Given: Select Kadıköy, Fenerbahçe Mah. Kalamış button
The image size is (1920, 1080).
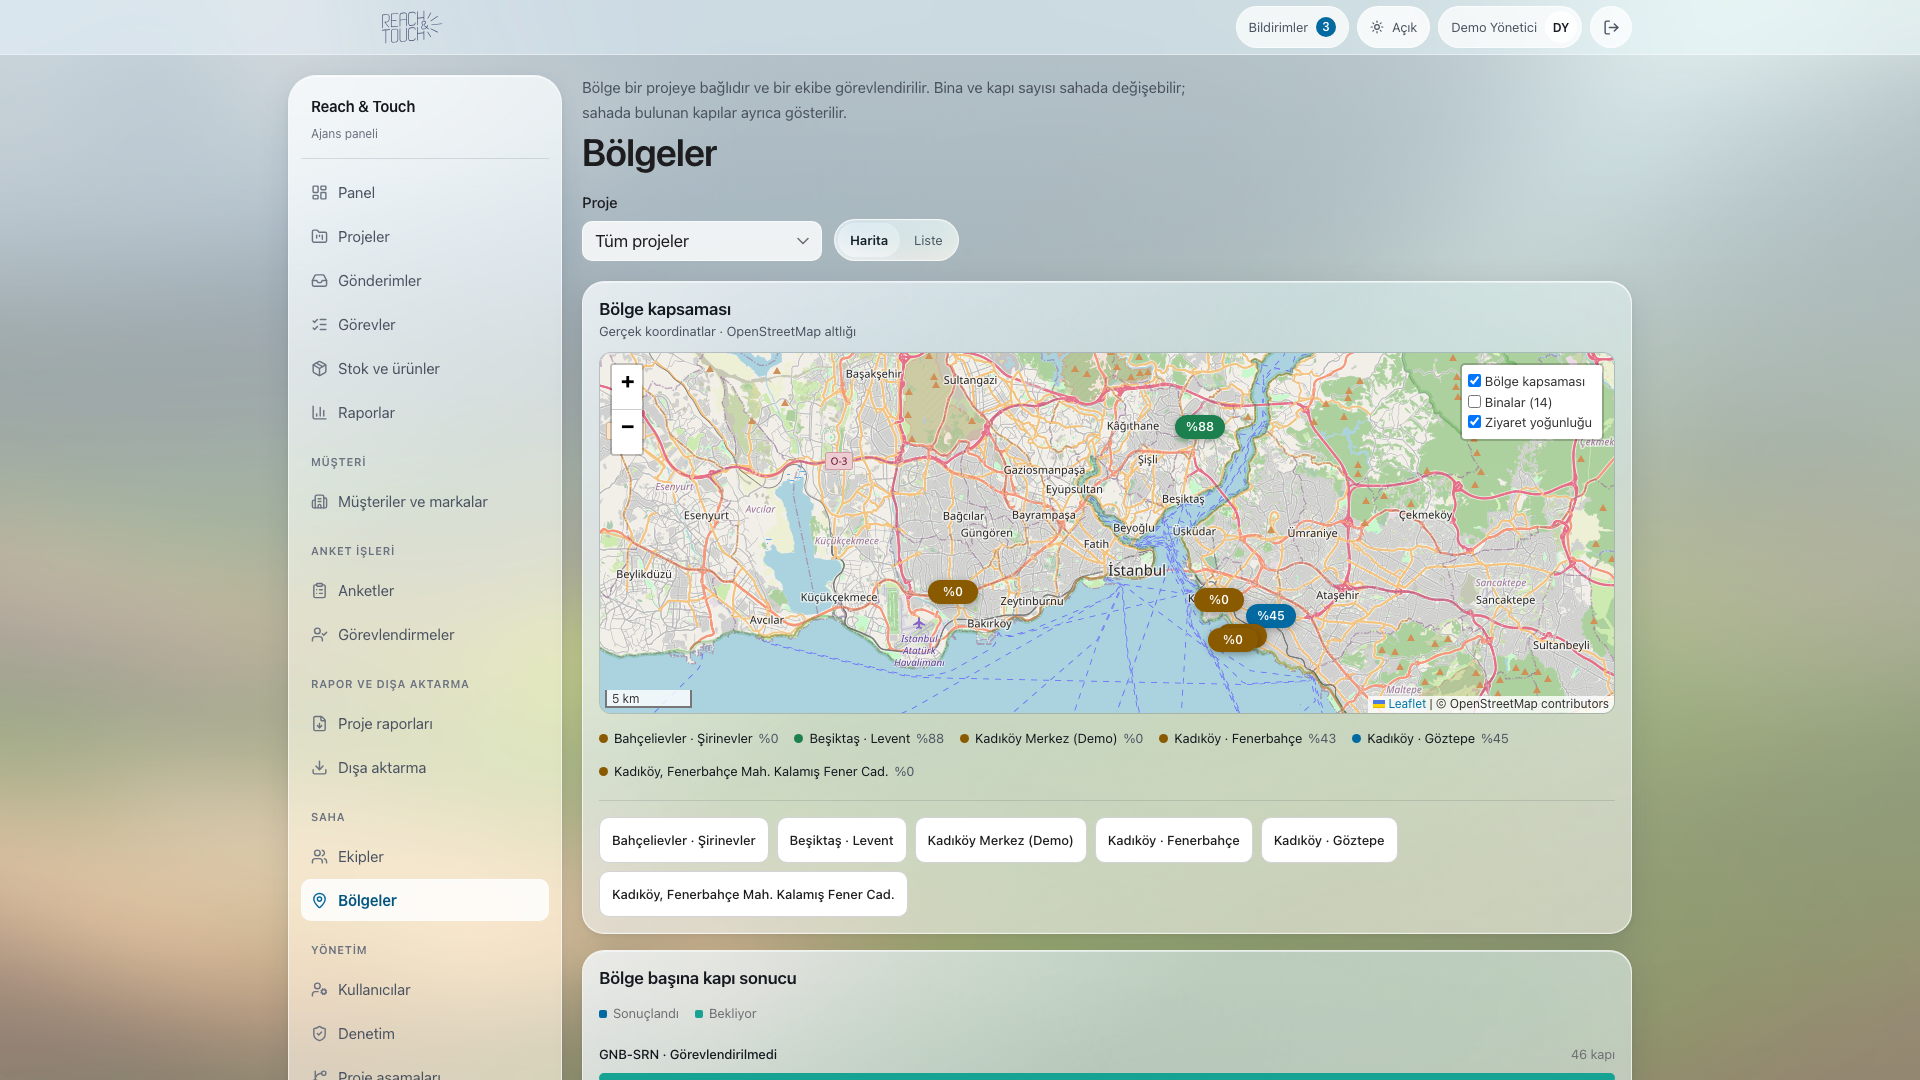Looking at the screenshot, I should pyautogui.click(x=753, y=894).
